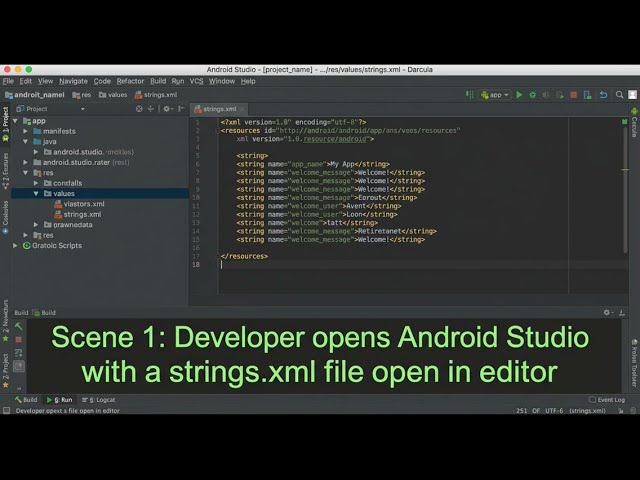Open the search everywhere magnifier
The width and height of the screenshot is (640, 480).
[x=619, y=95]
